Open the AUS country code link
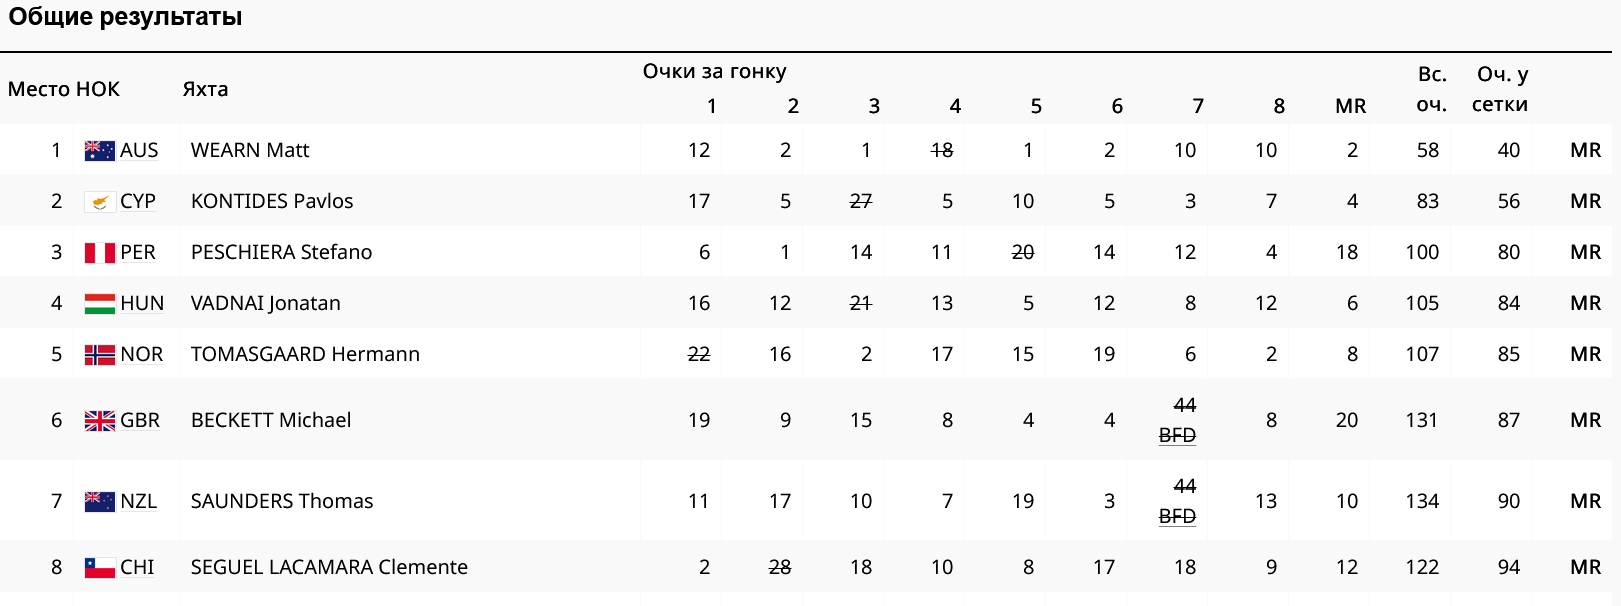Image resolution: width=1621 pixels, height=606 pixels. (x=139, y=151)
